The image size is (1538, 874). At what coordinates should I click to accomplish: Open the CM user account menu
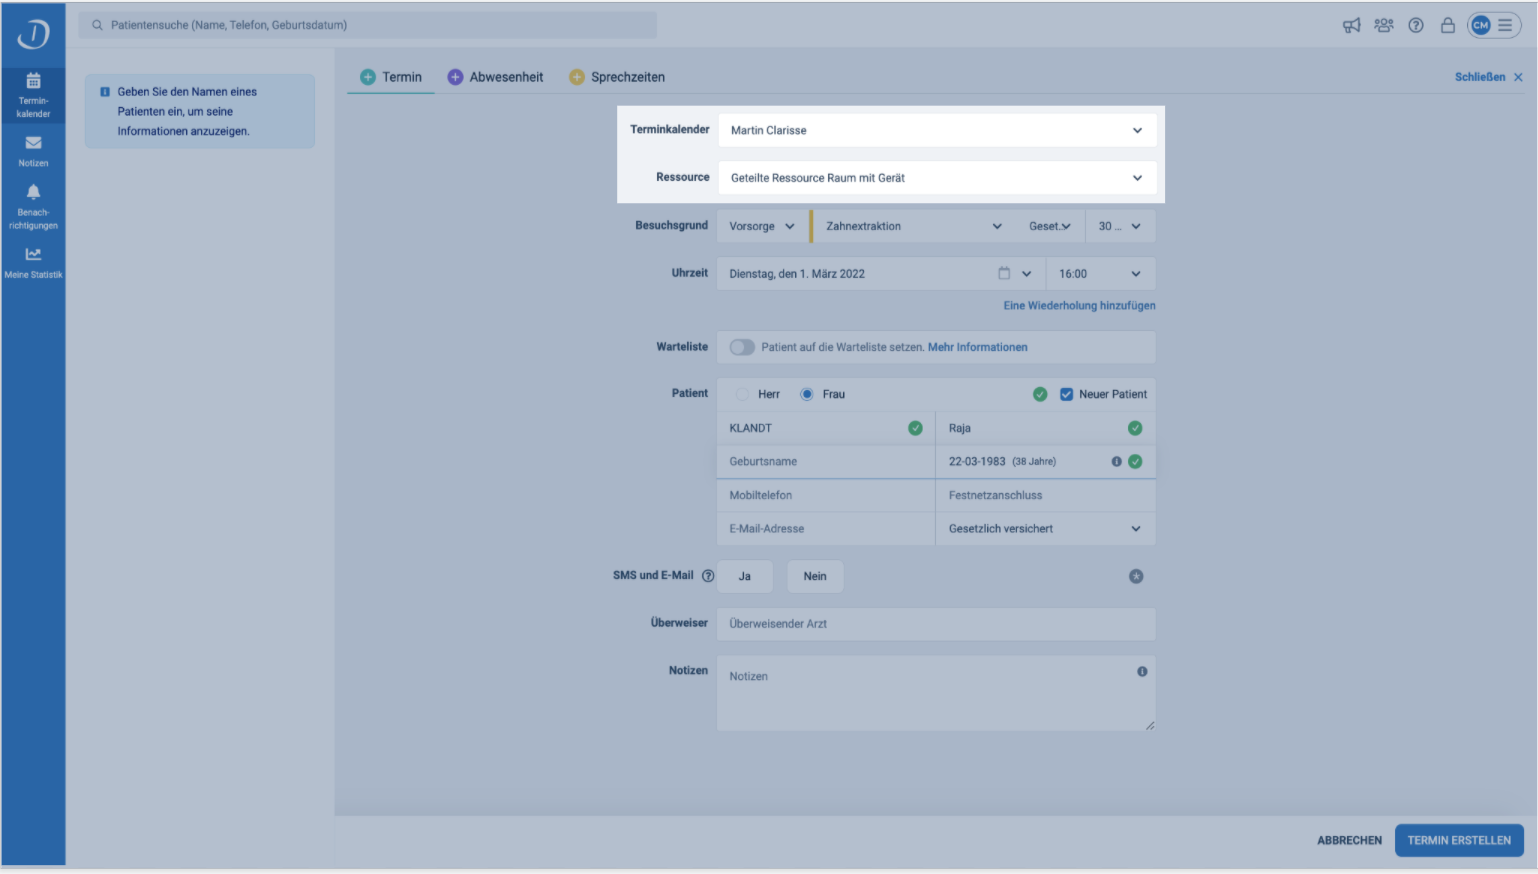1493,26
